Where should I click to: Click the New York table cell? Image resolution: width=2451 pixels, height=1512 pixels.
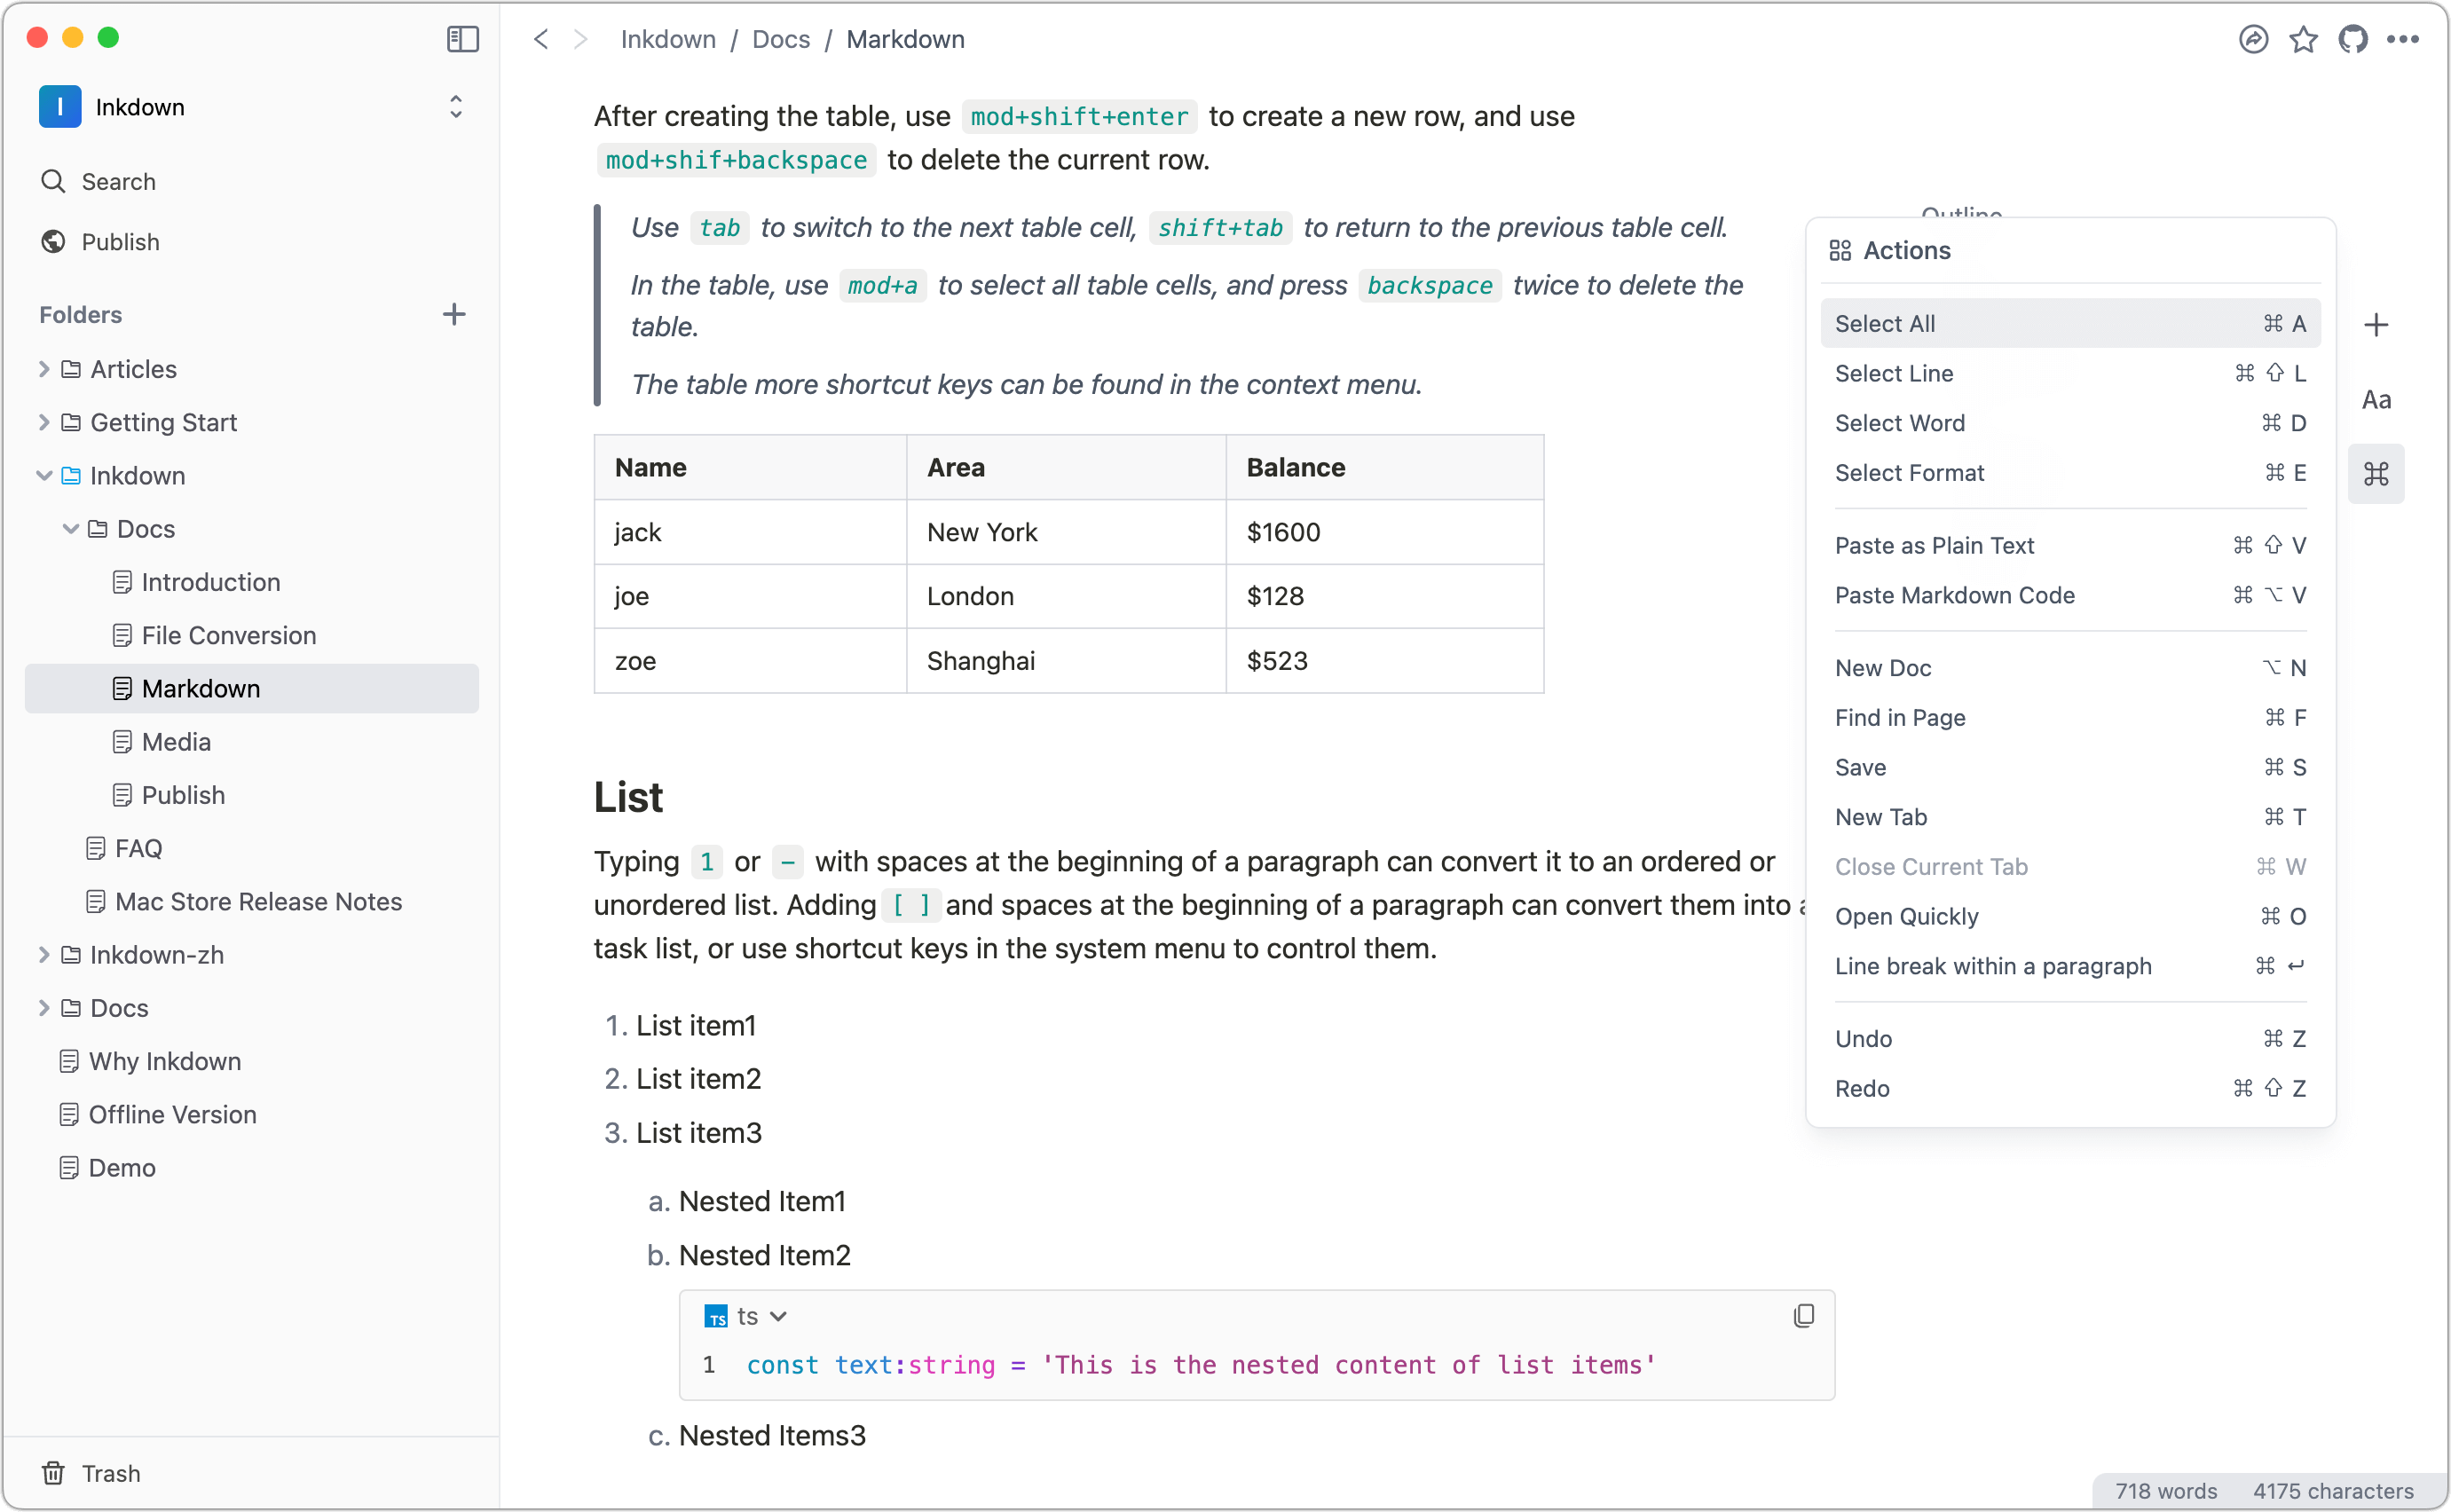pyautogui.click(x=1066, y=532)
